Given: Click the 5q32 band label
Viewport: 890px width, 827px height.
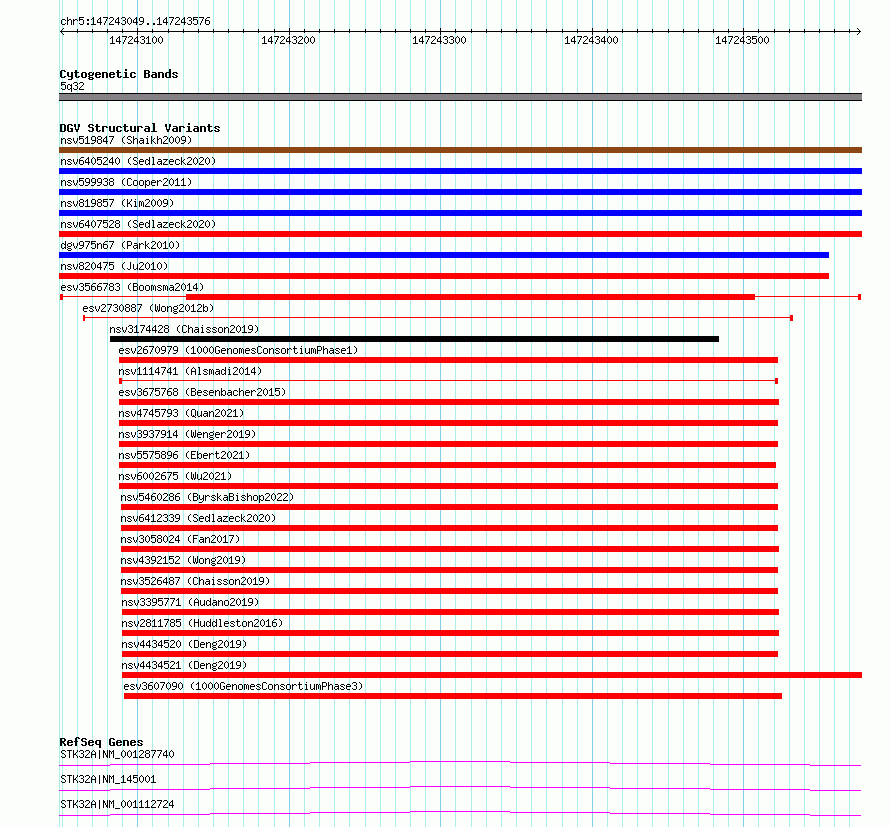Looking at the screenshot, I should pyautogui.click(x=72, y=86).
